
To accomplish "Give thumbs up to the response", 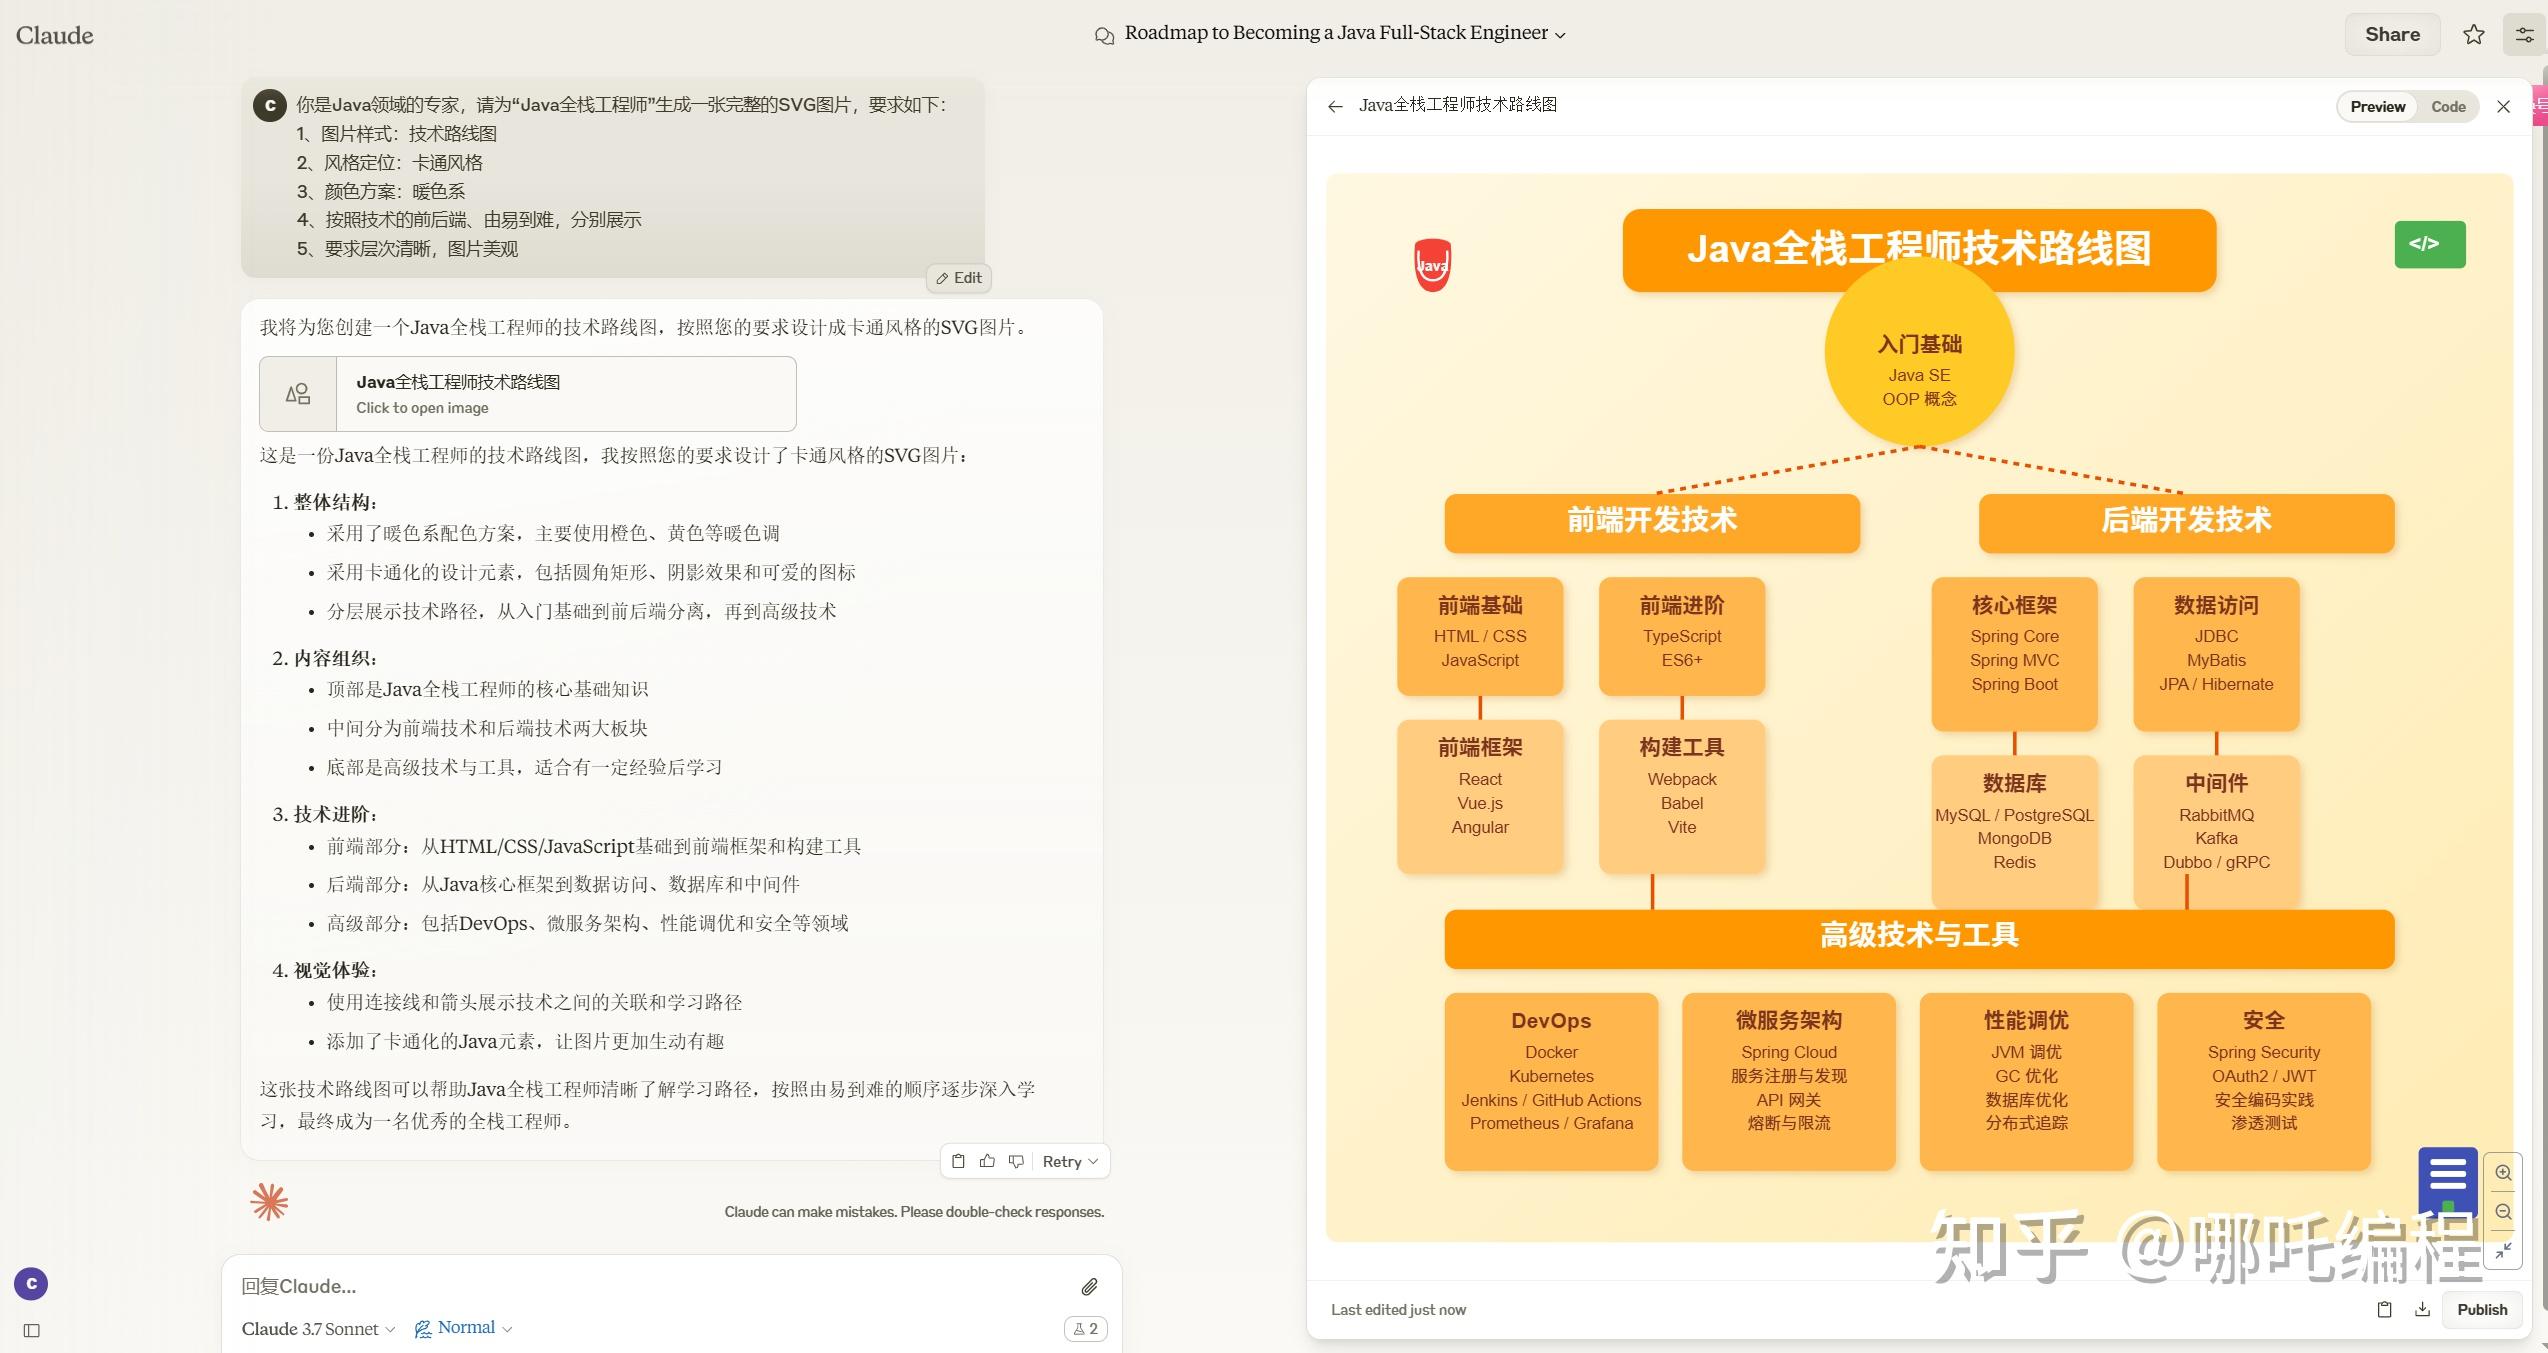I will click(987, 1161).
